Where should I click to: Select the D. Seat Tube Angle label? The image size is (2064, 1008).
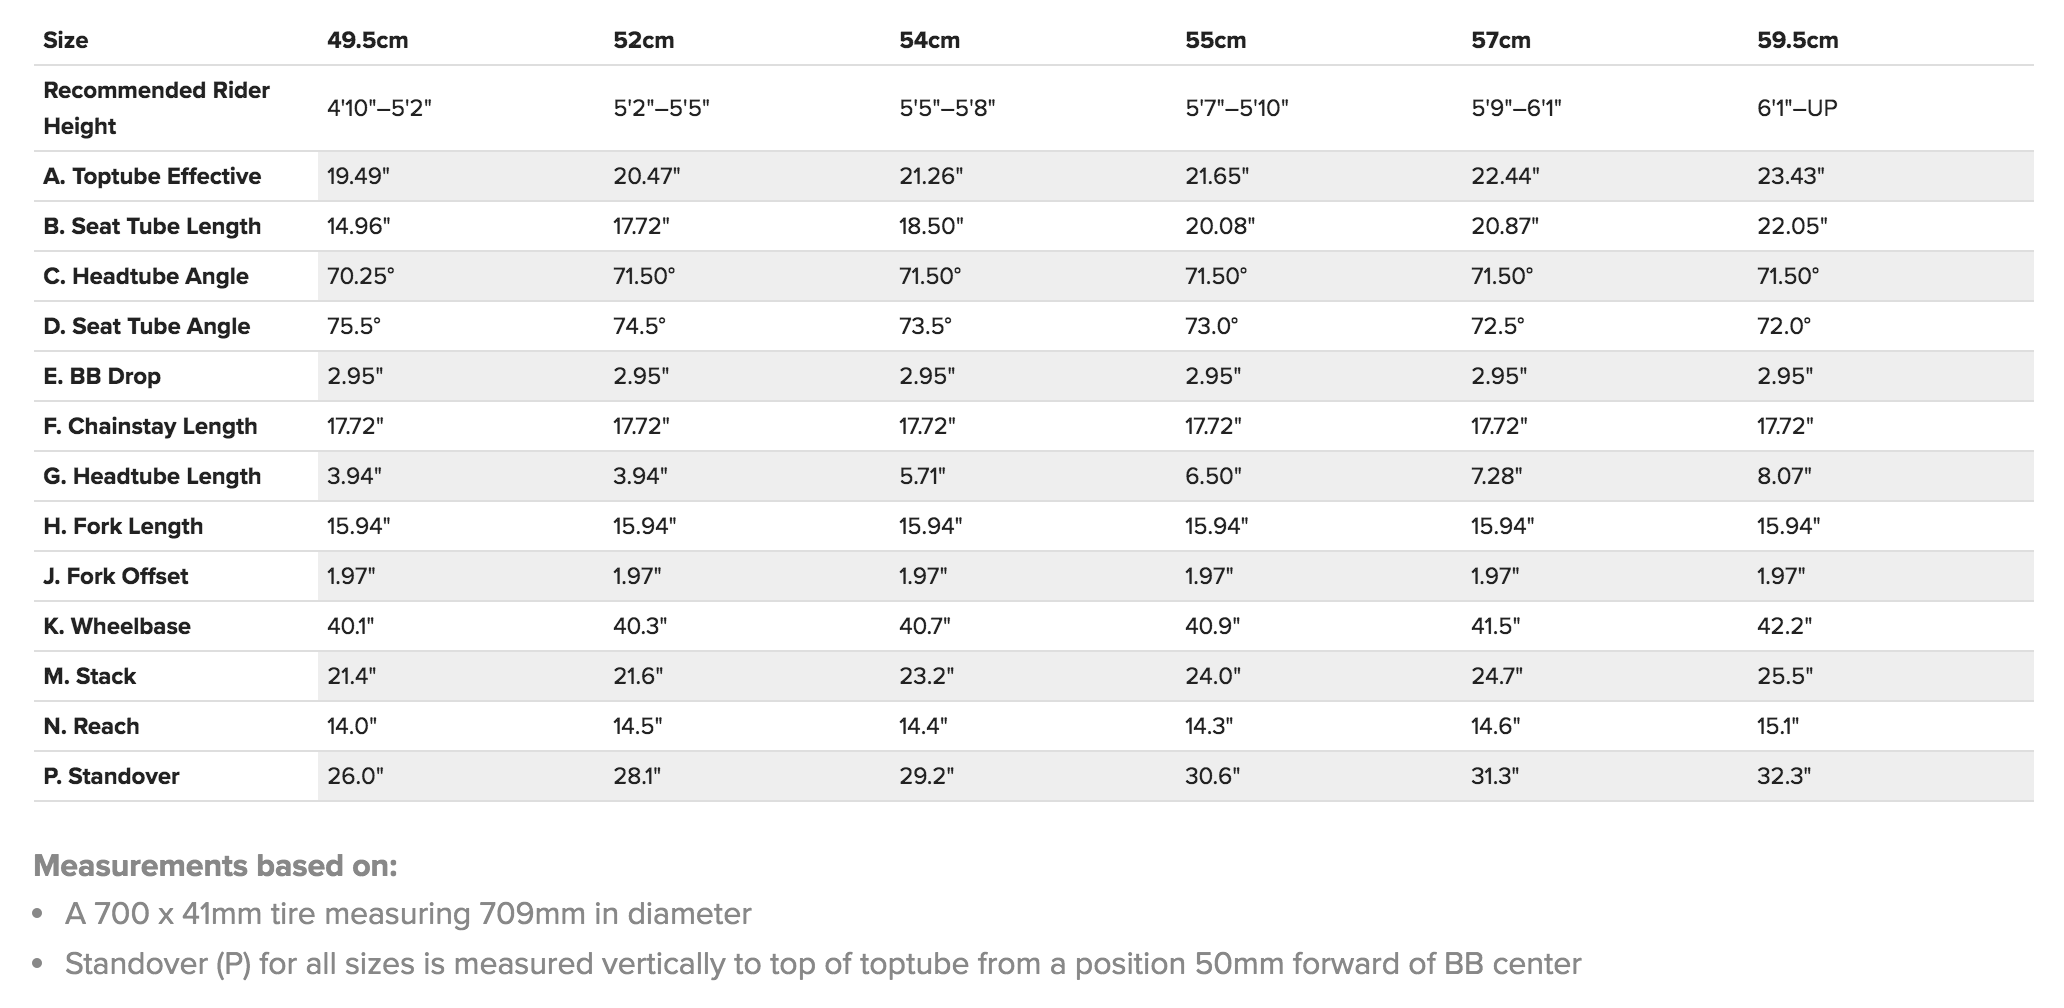[x=146, y=327]
